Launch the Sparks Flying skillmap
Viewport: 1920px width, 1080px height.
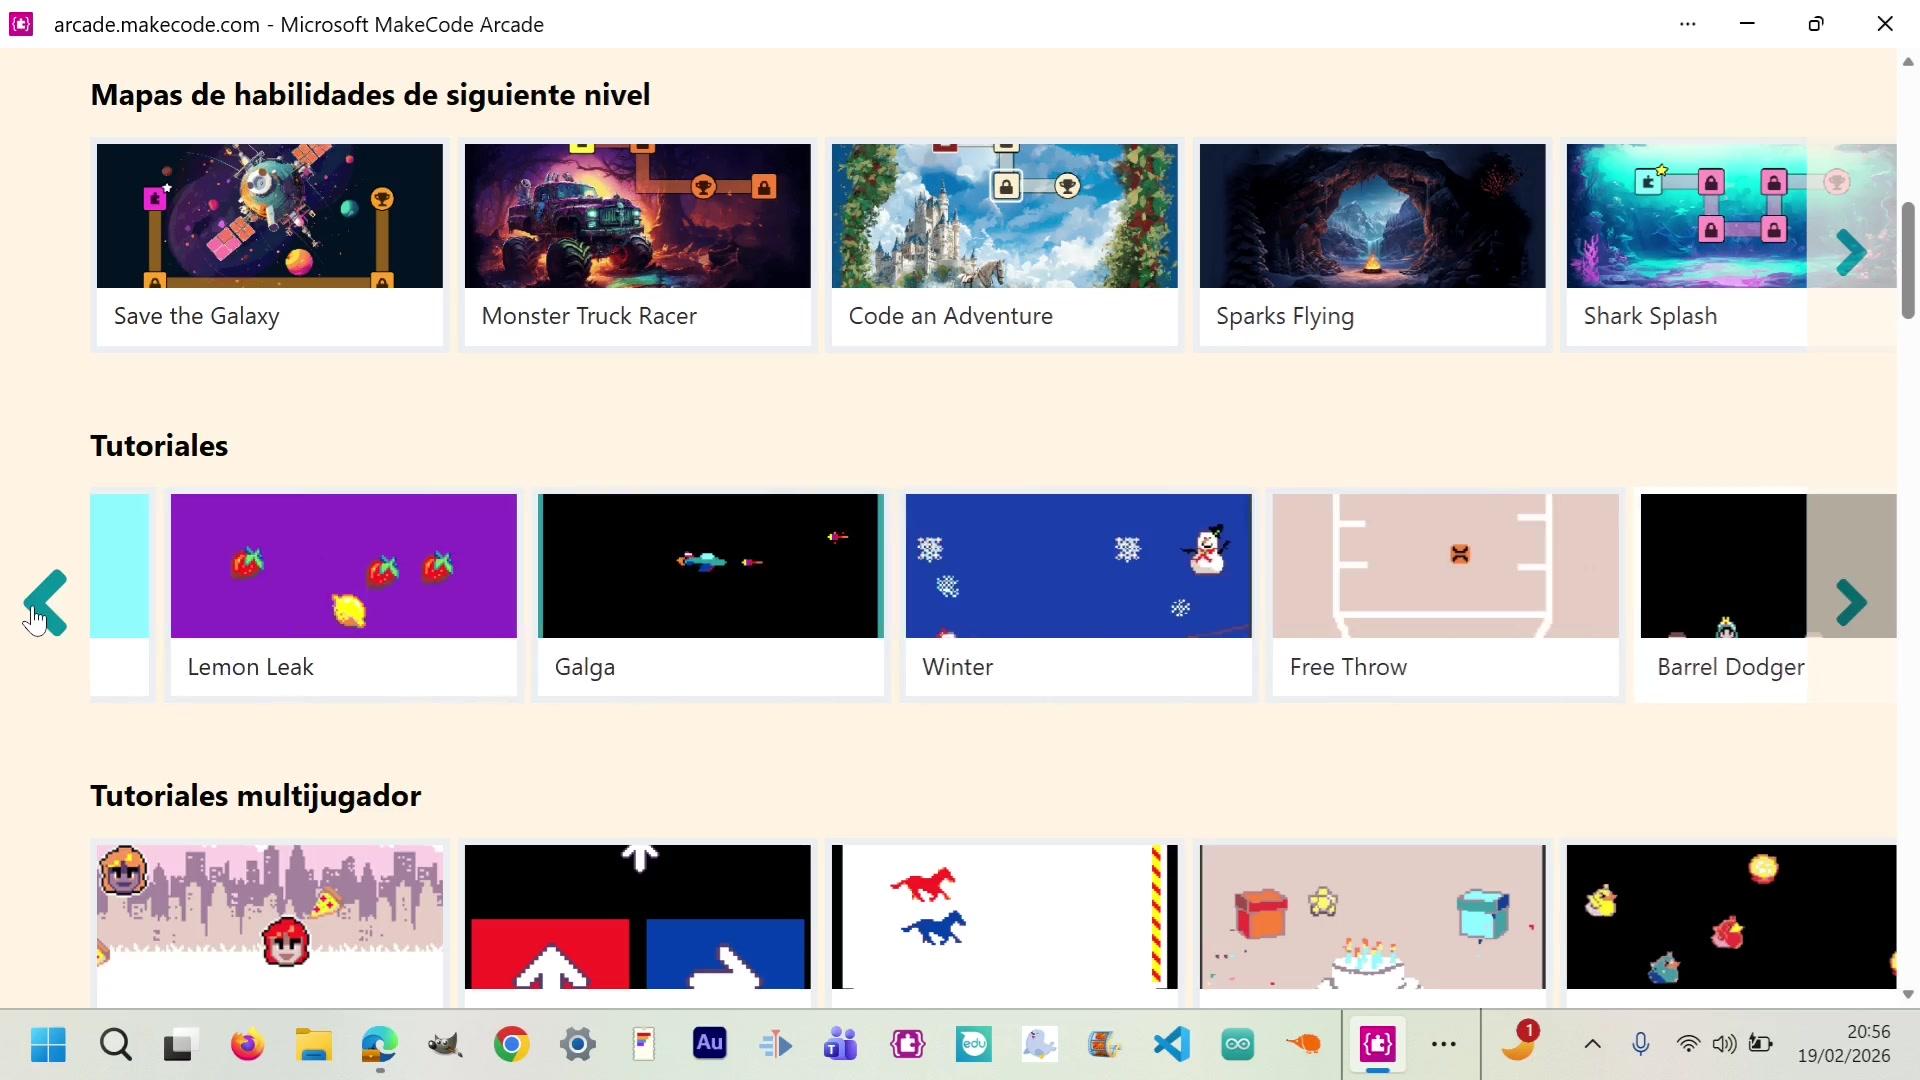tap(1372, 244)
